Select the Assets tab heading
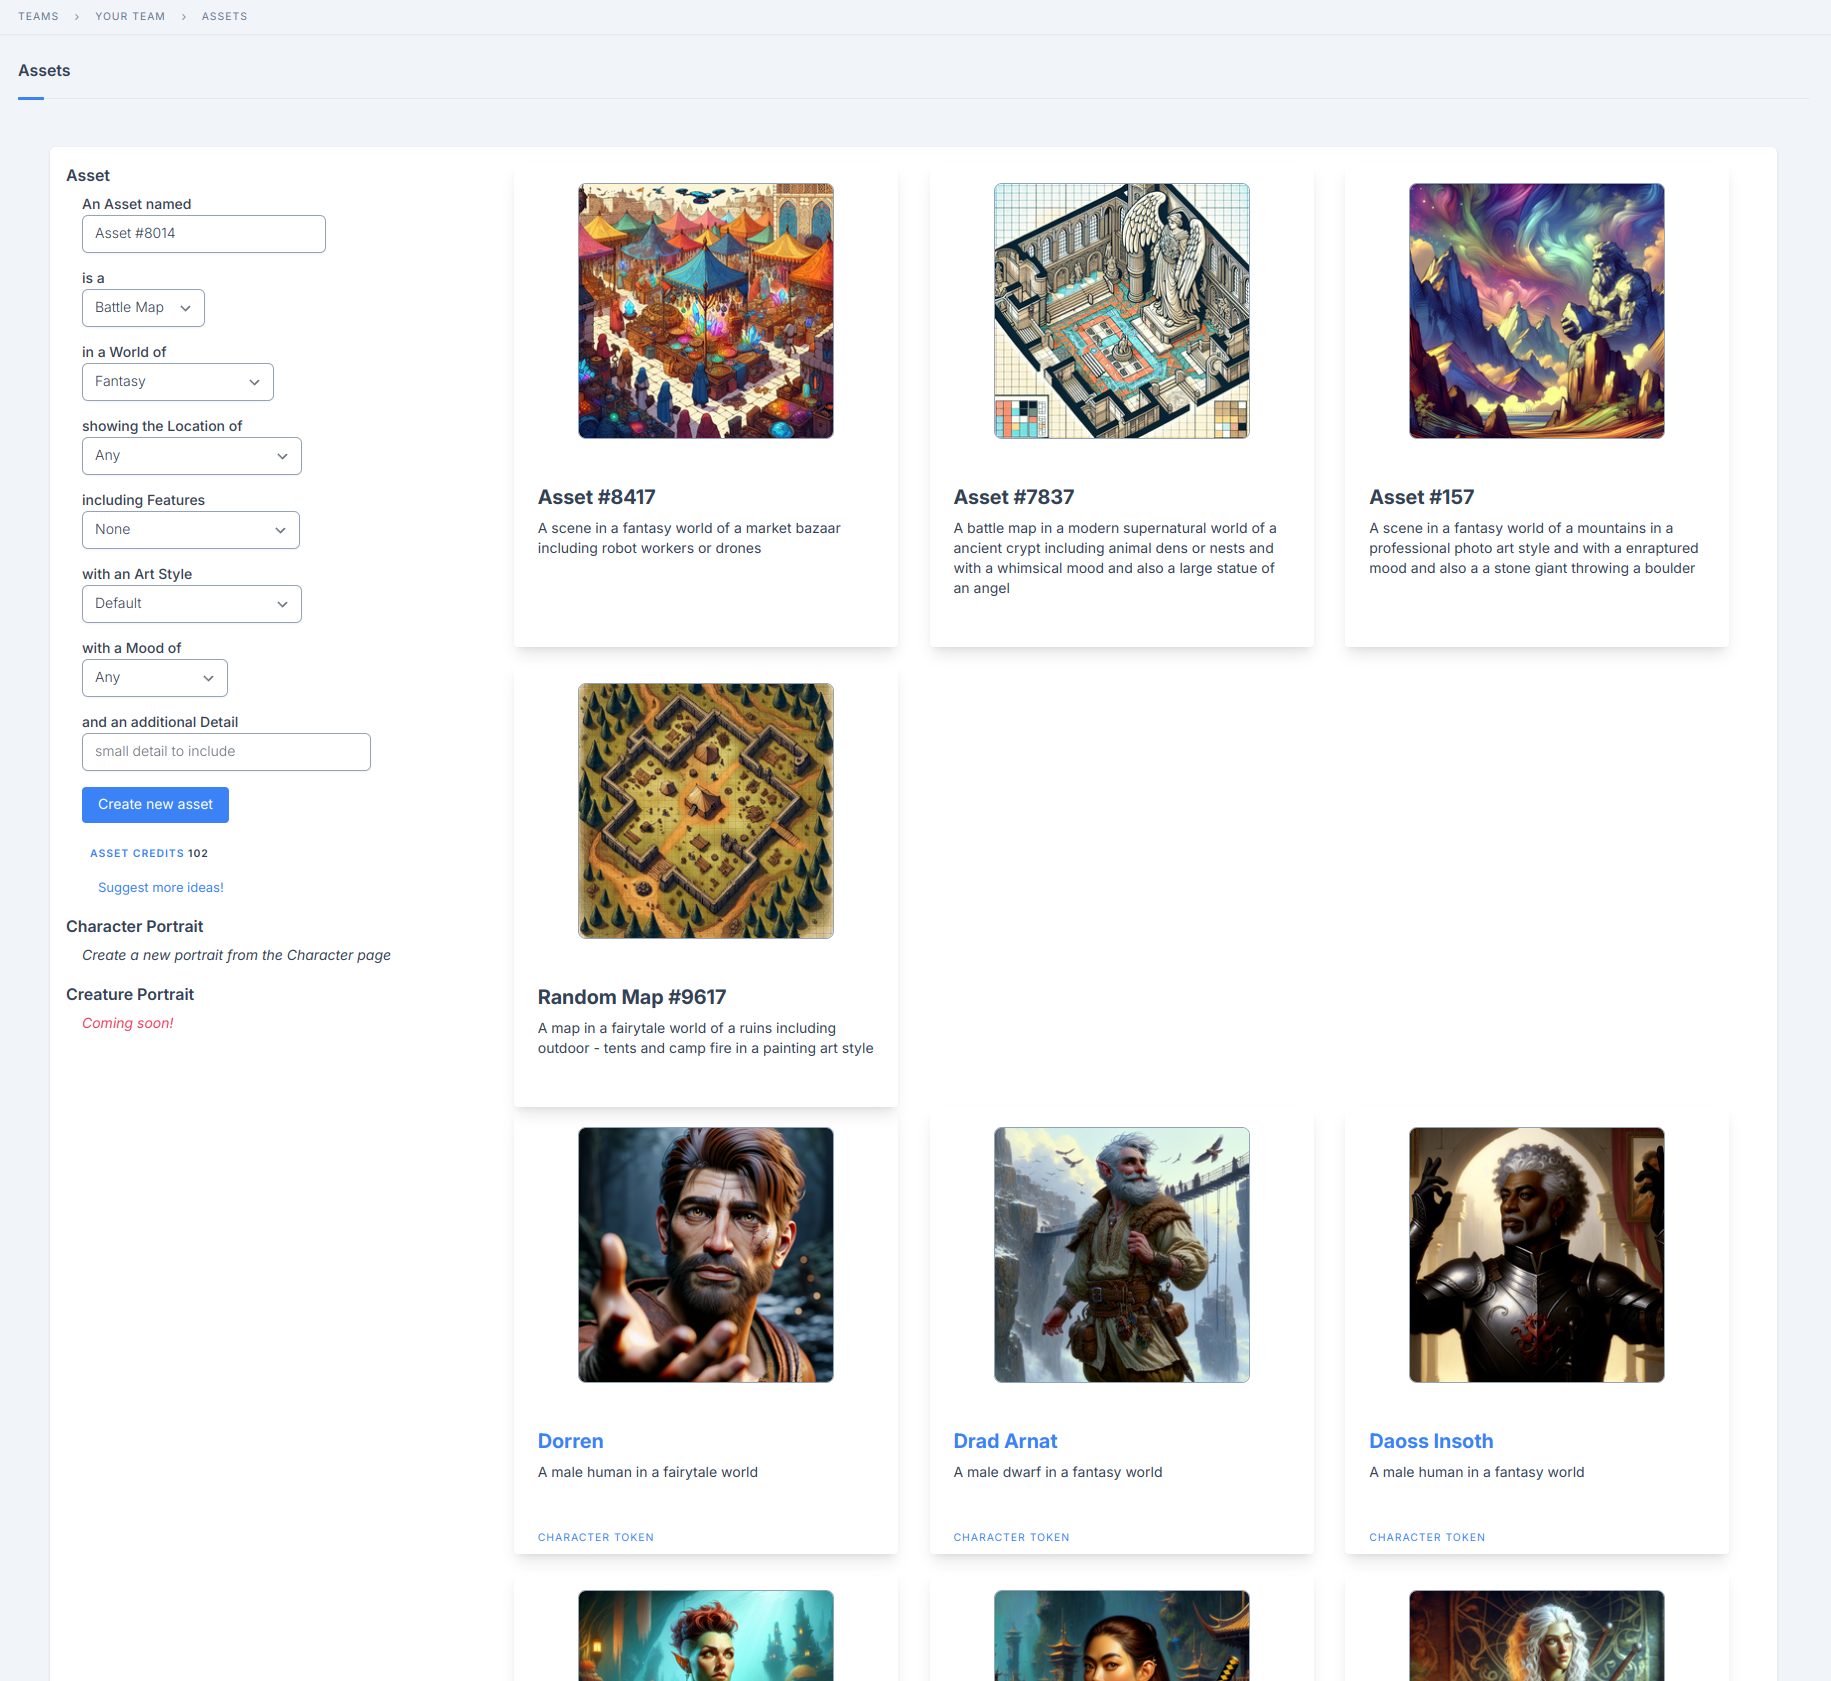 click(x=44, y=71)
